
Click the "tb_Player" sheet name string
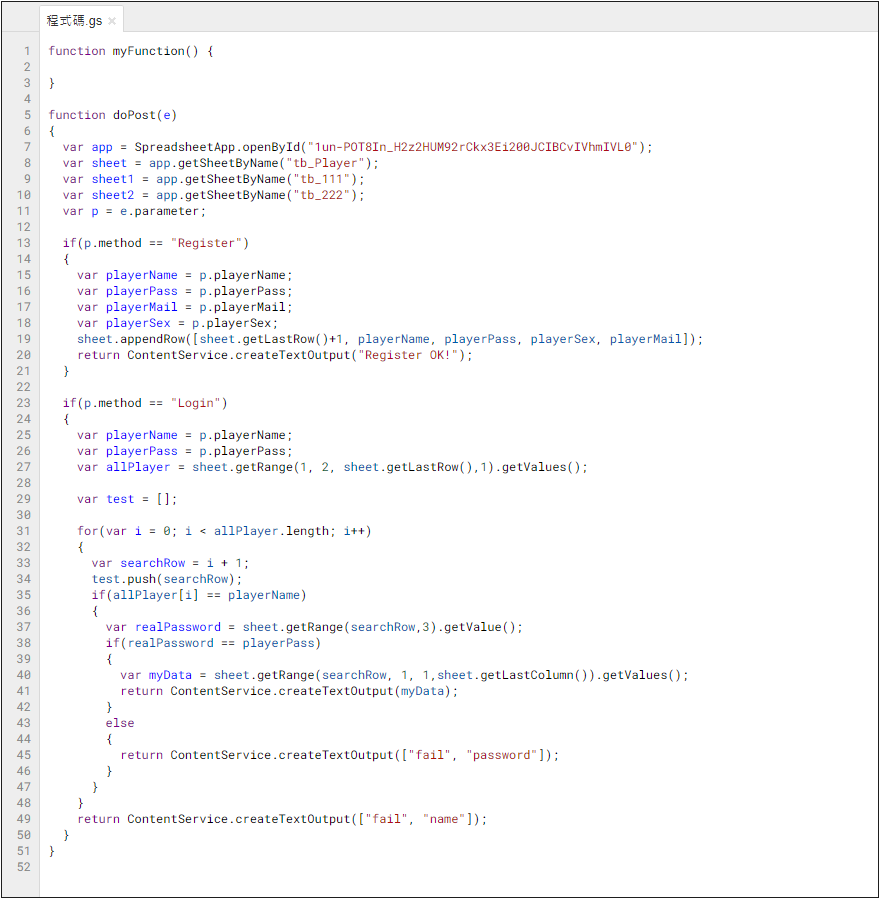(327, 163)
